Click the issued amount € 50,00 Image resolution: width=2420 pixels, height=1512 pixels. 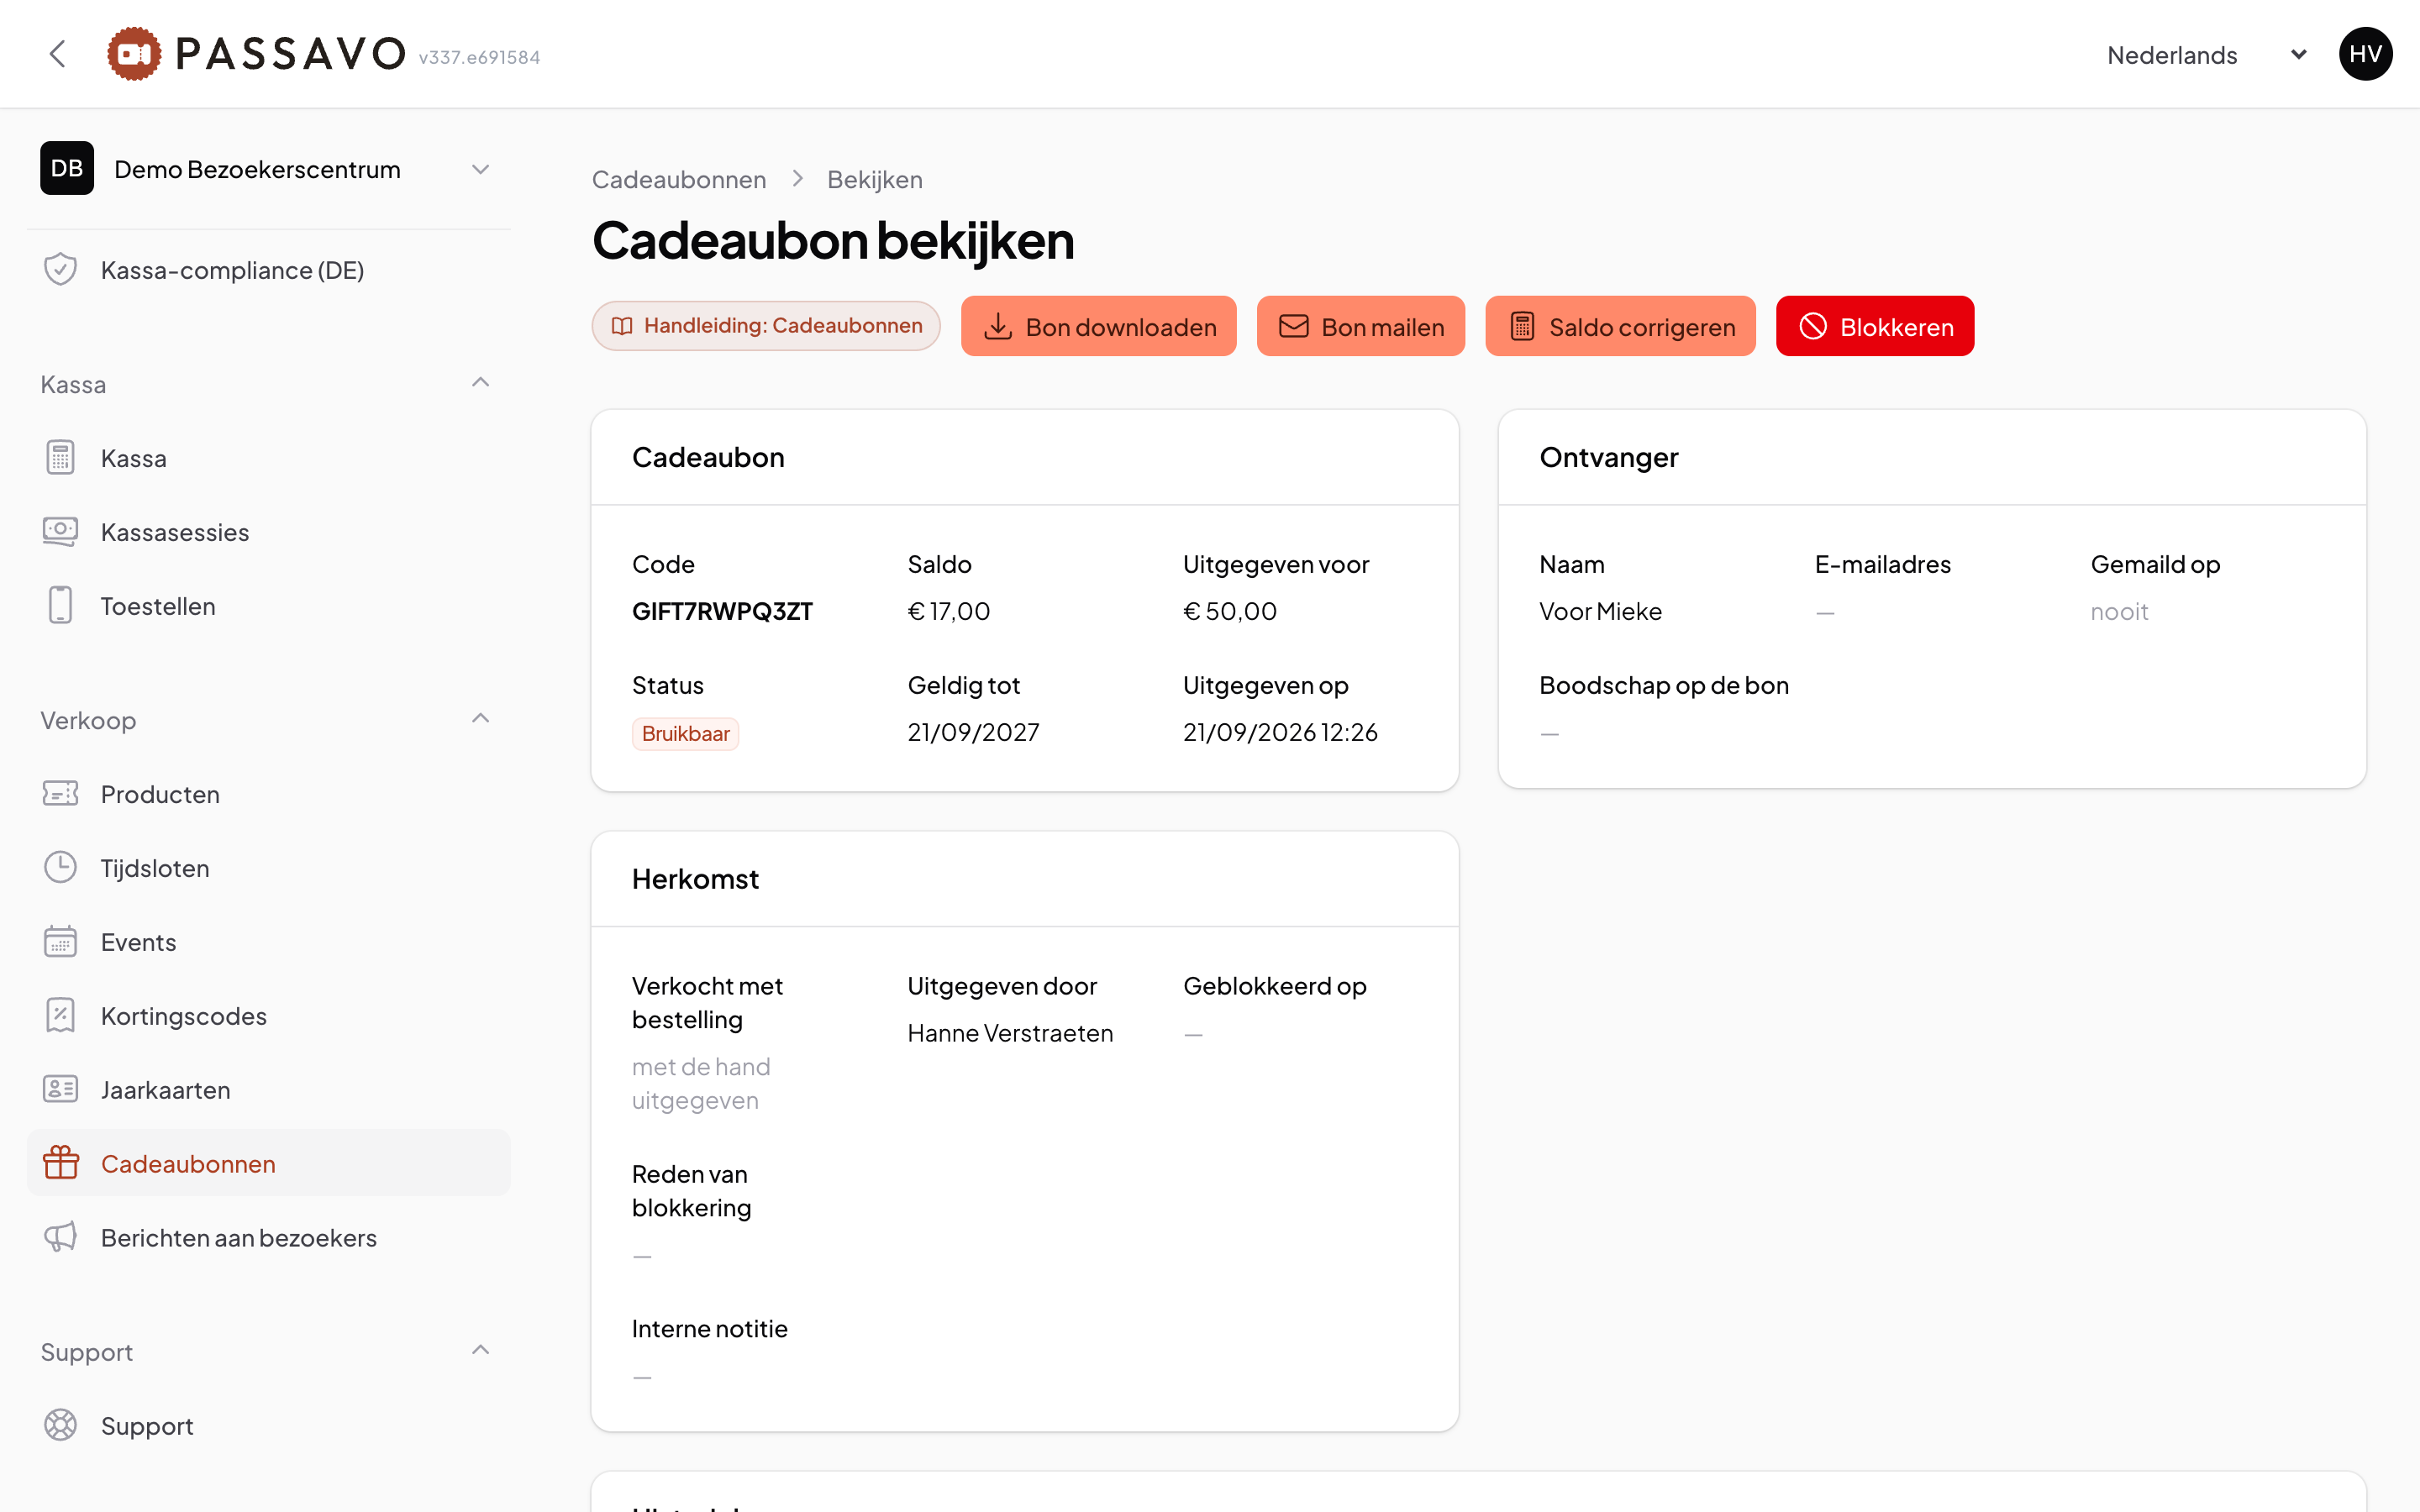(x=1230, y=611)
